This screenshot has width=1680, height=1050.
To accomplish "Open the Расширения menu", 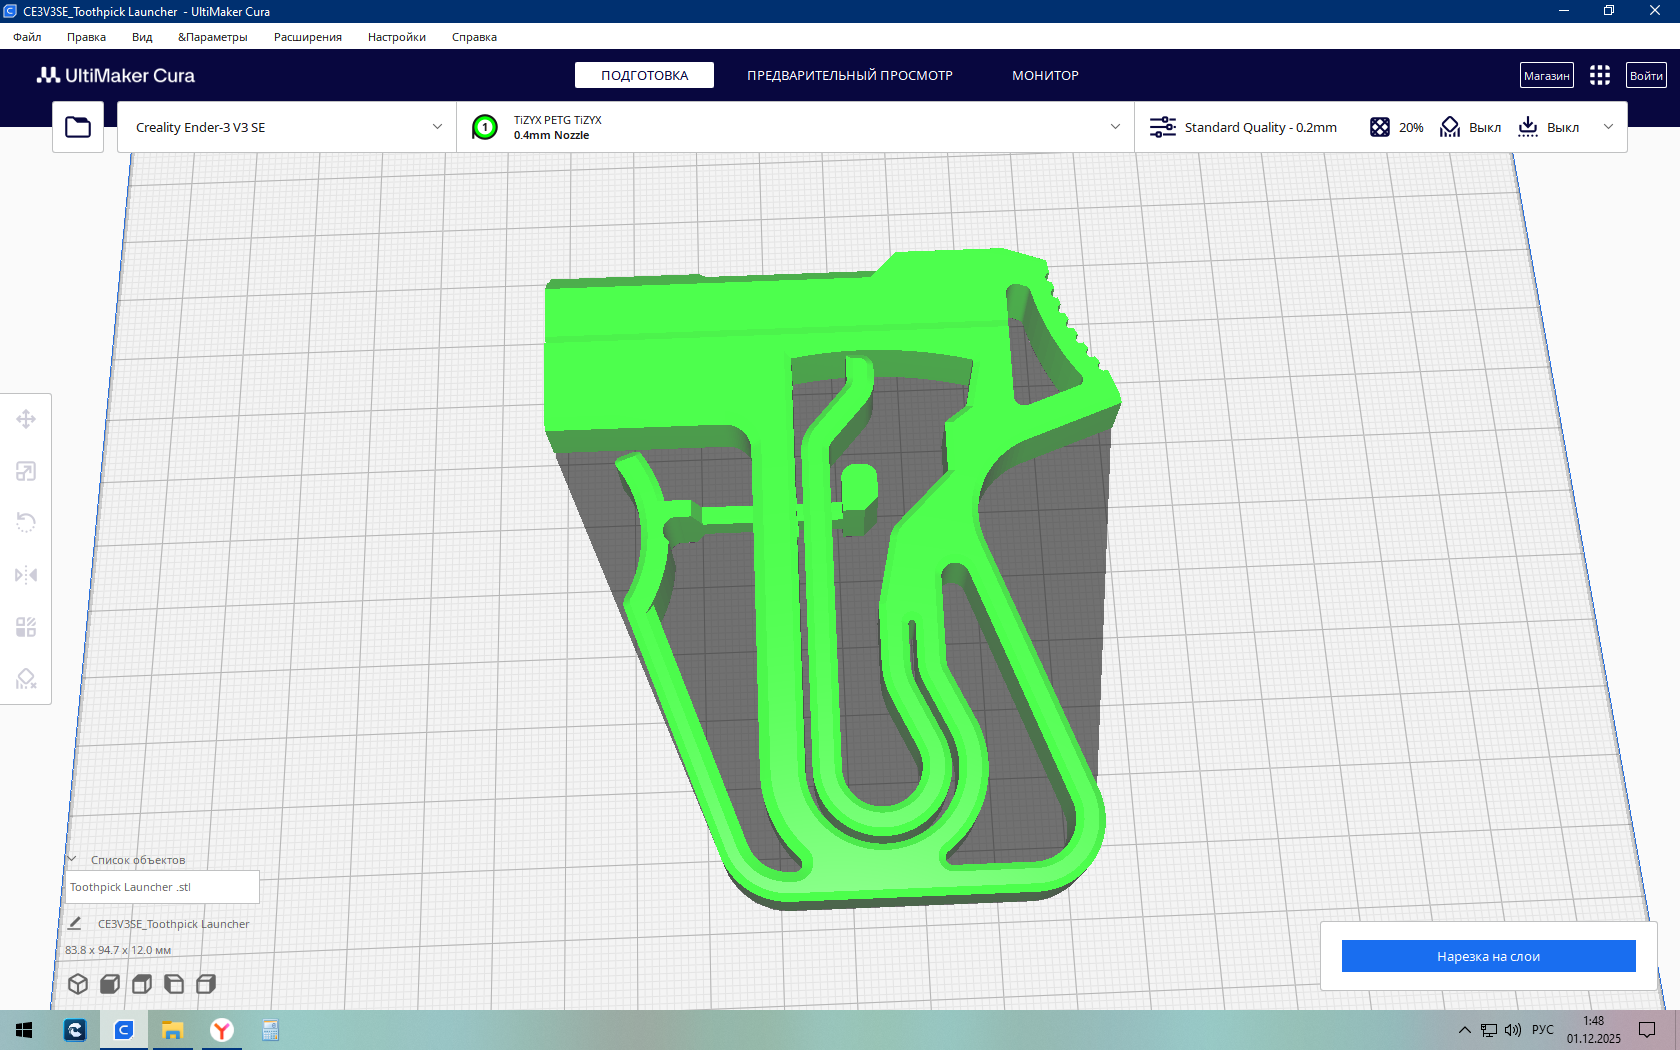I will tap(308, 37).
